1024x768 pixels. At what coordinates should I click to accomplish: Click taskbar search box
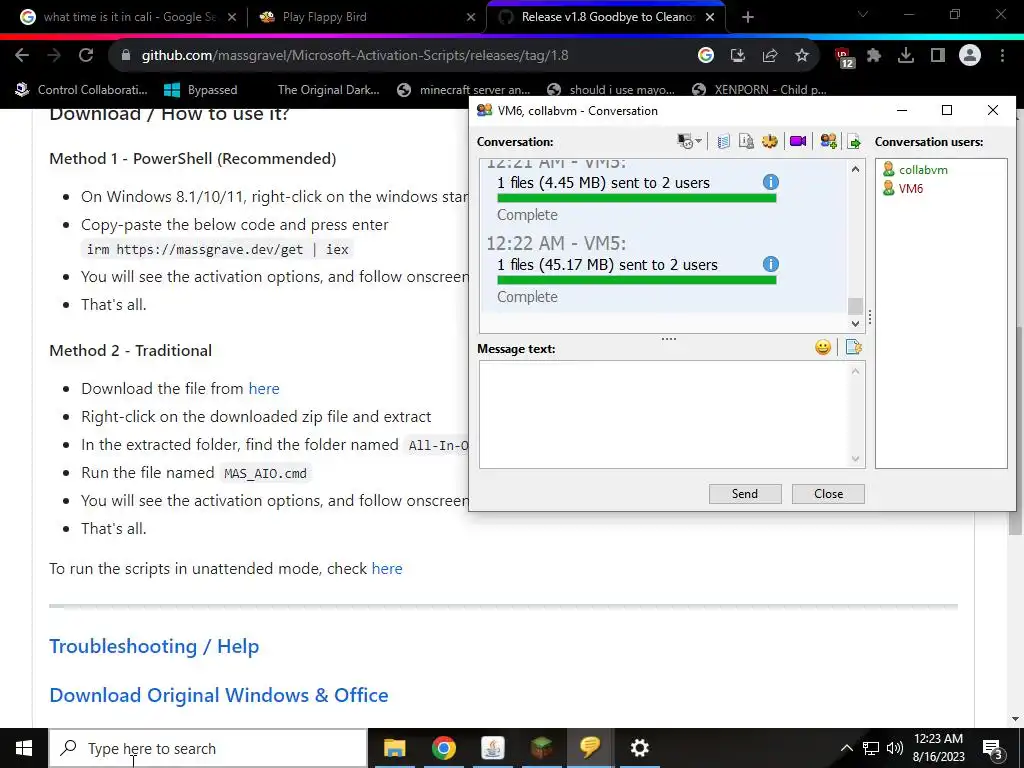(208, 748)
